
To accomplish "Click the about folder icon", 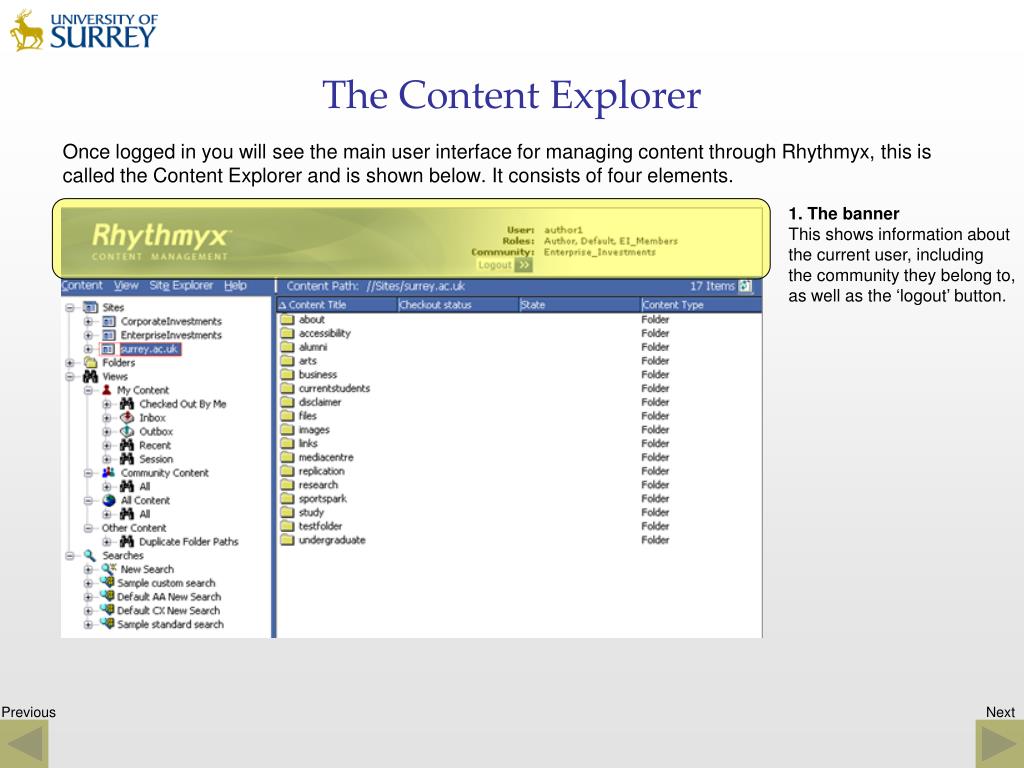I will click(x=287, y=319).
